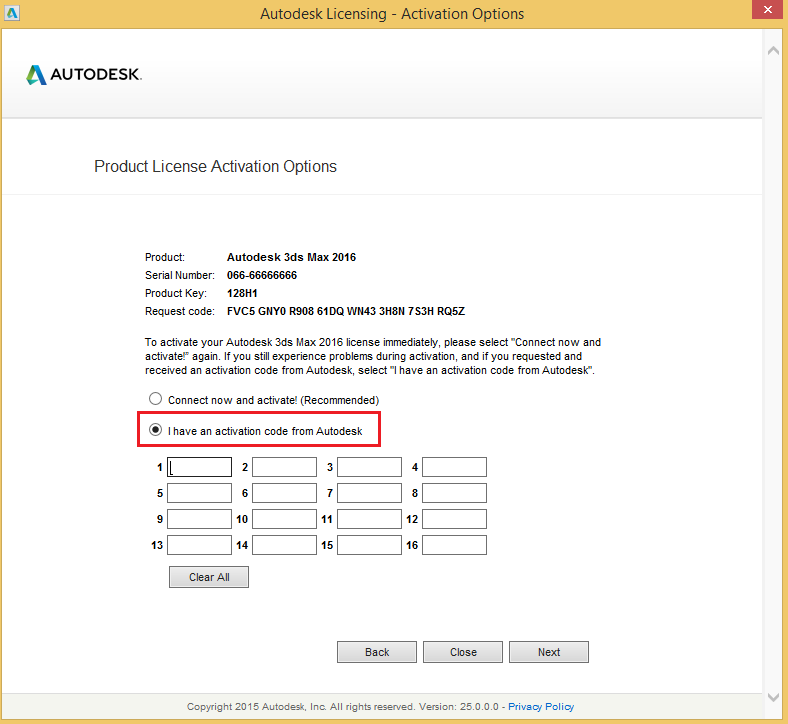Click activation code field 2

pos(284,467)
